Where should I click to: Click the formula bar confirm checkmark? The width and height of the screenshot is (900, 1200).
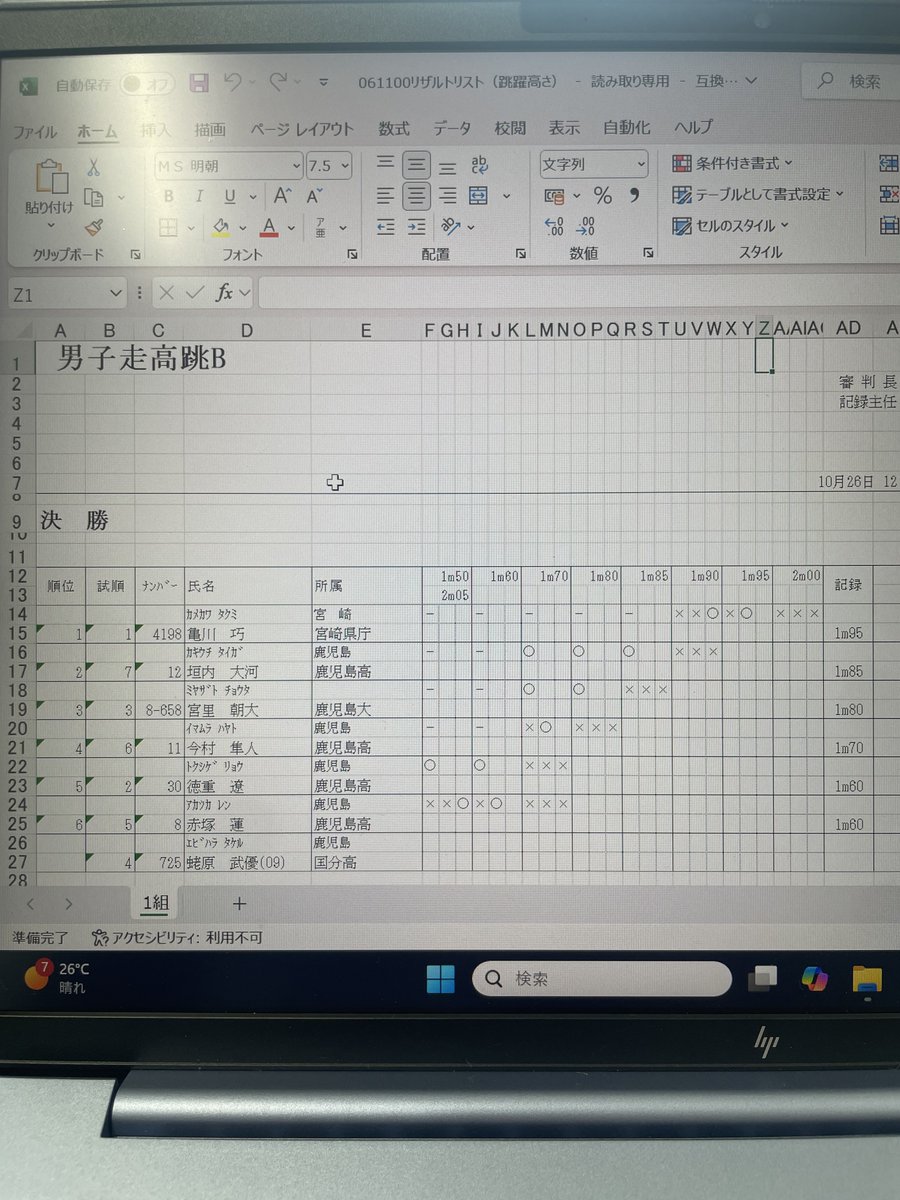point(195,292)
